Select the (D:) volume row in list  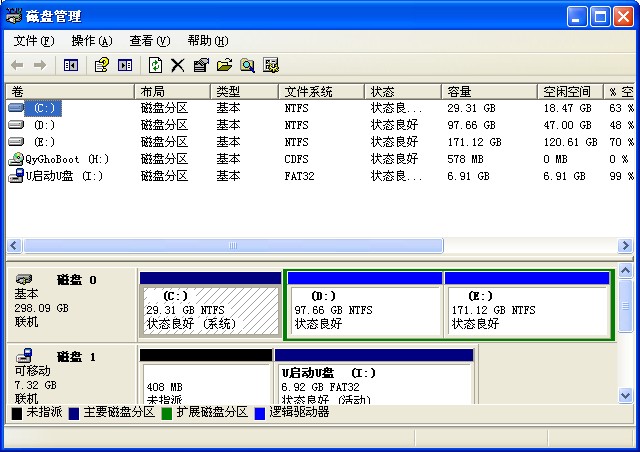point(45,125)
